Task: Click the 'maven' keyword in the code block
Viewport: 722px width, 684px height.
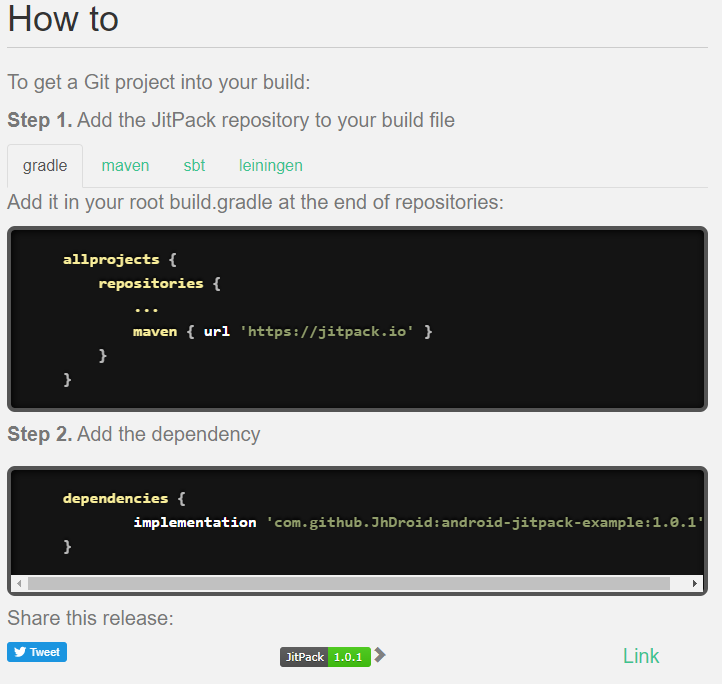Action: point(155,332)
